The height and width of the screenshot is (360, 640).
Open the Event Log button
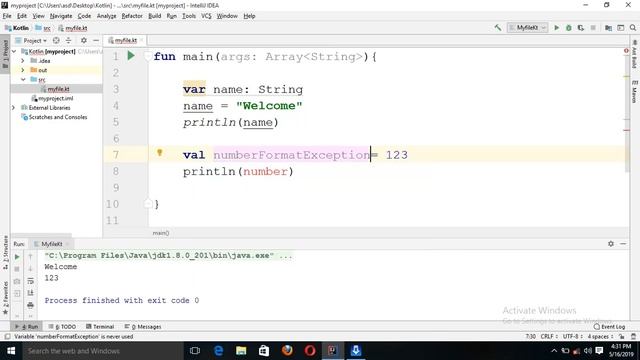point(609,327)
